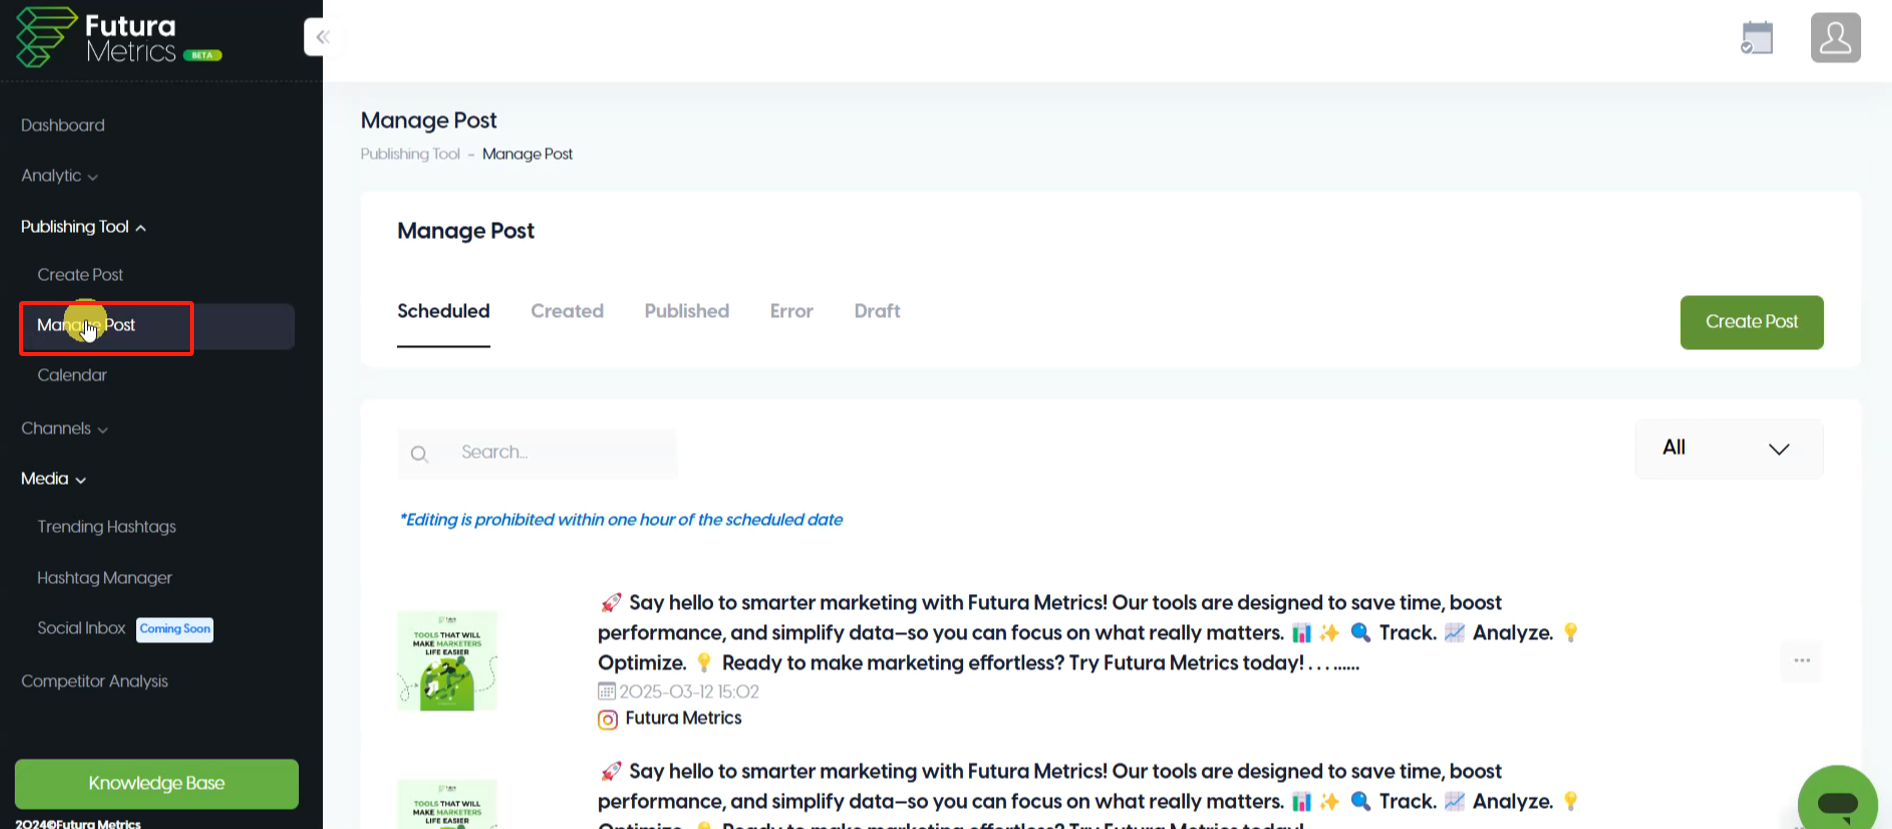The image size is (1892, 829).
Task: Open the user profile avatar icon
Action: [1835, 38]
